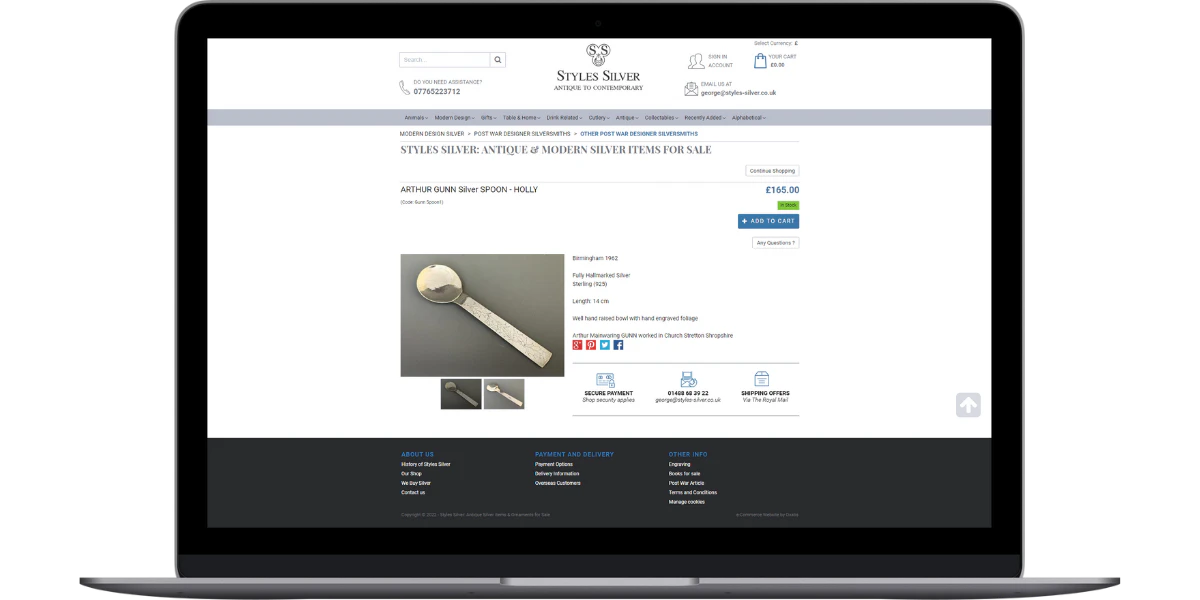Image resolution: width=1200 pixels, height=600 pixels.
Task: Share product on Google Plus
Action: 577,345
